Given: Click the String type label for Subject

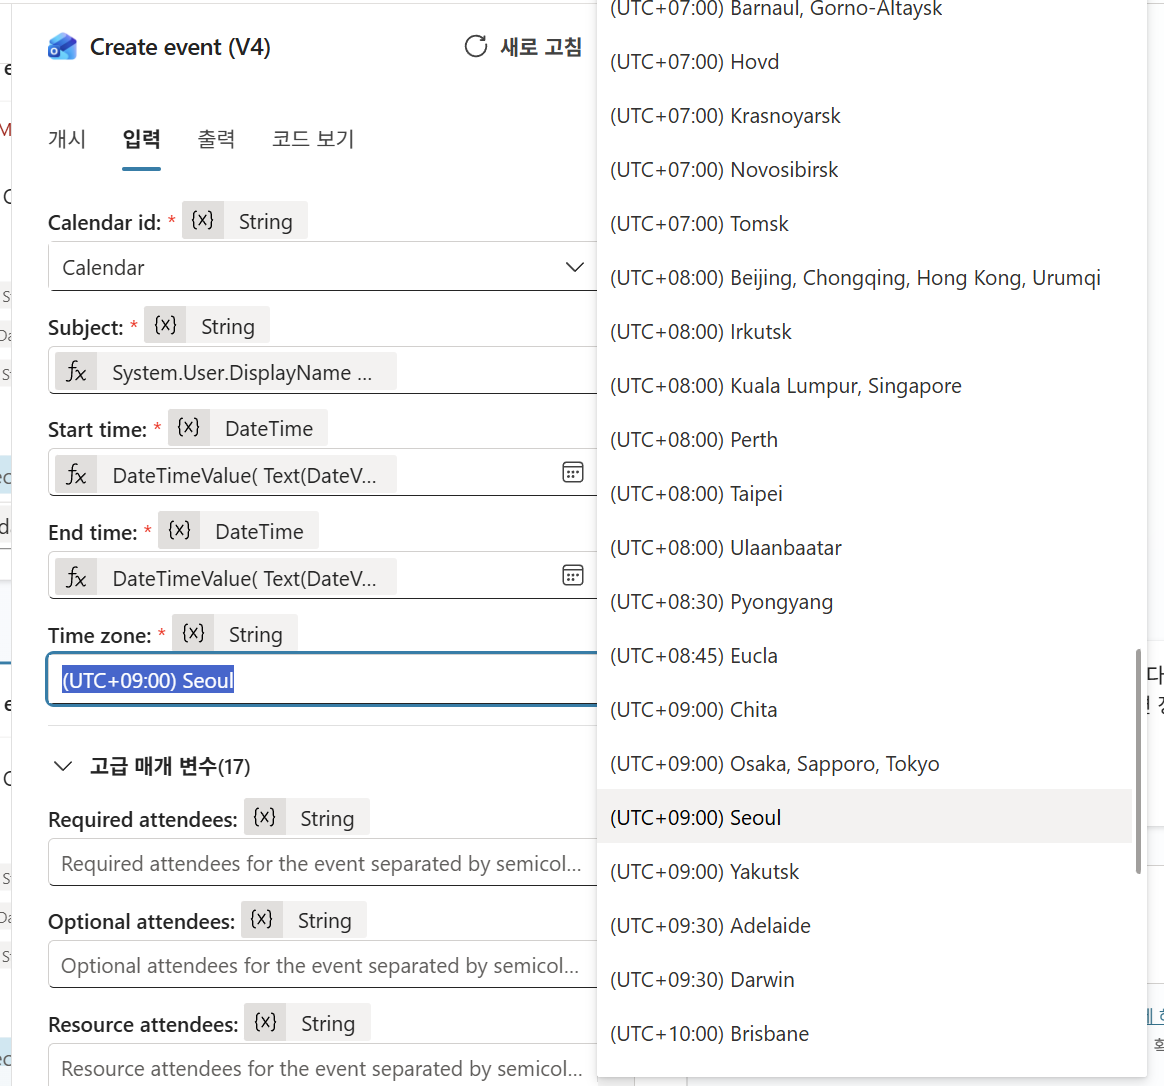Looking at the screenshot, I should coord(227,327).
